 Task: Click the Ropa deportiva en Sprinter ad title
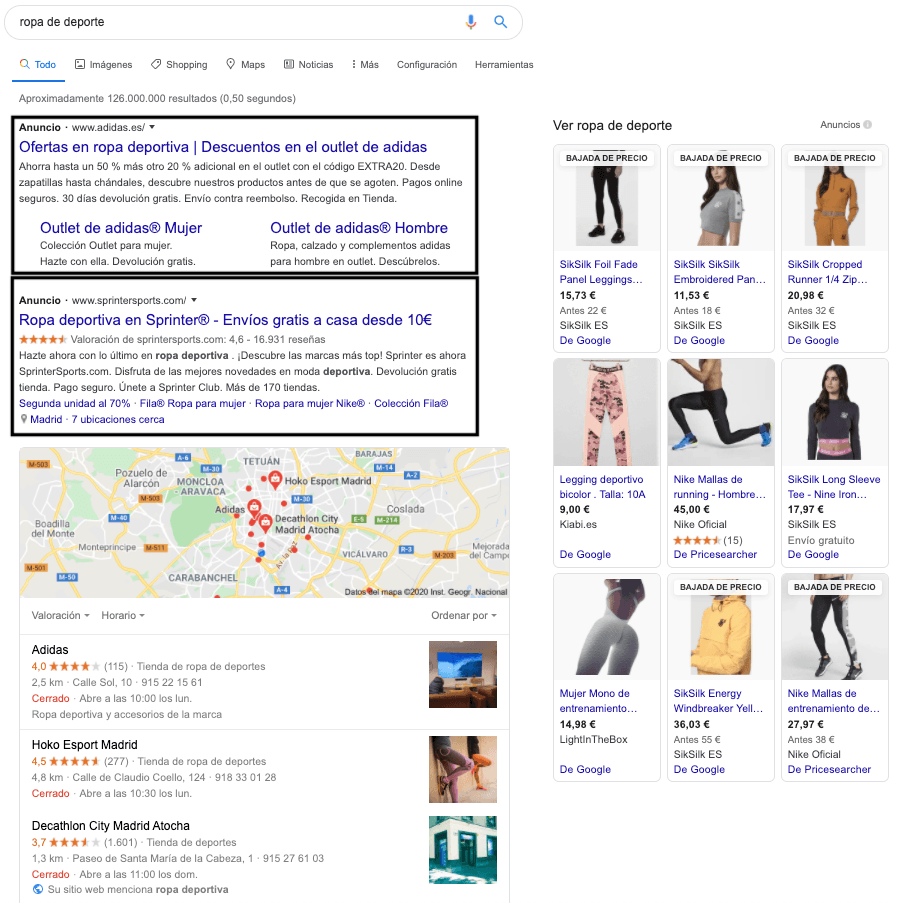[225, 320]
